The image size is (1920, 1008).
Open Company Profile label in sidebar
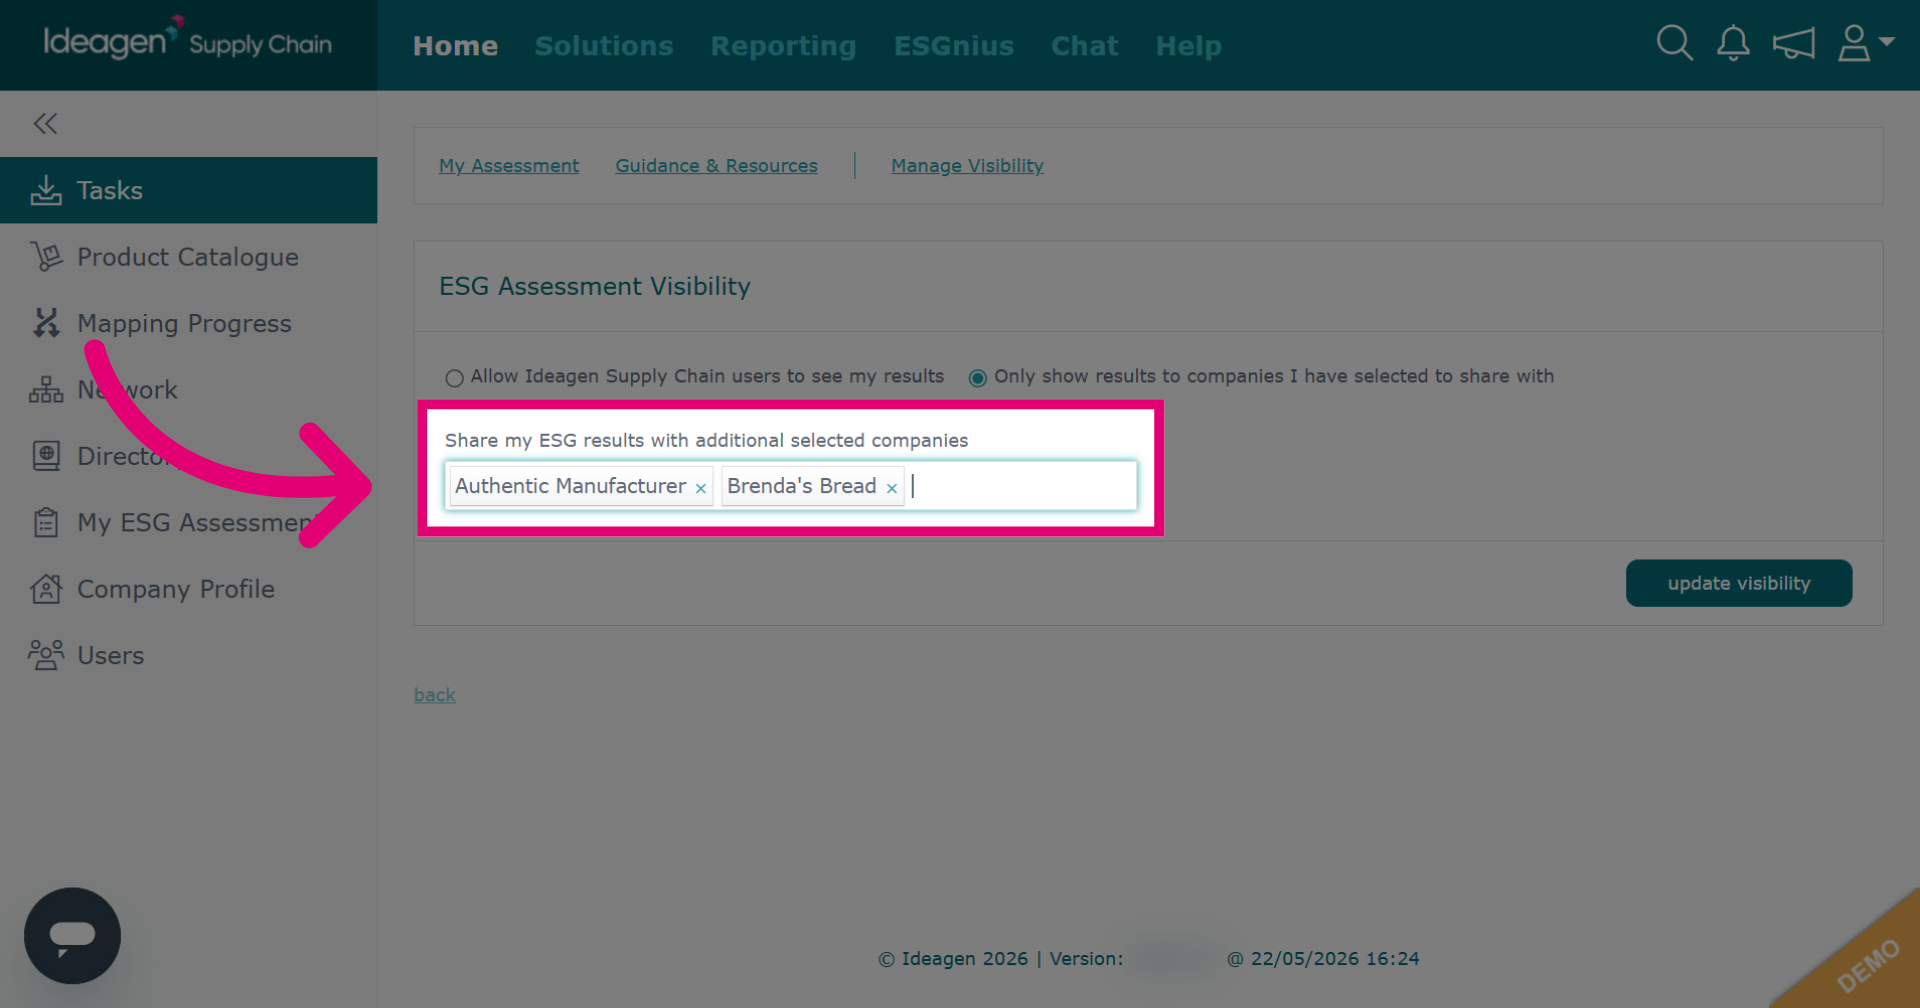[176, 589]
